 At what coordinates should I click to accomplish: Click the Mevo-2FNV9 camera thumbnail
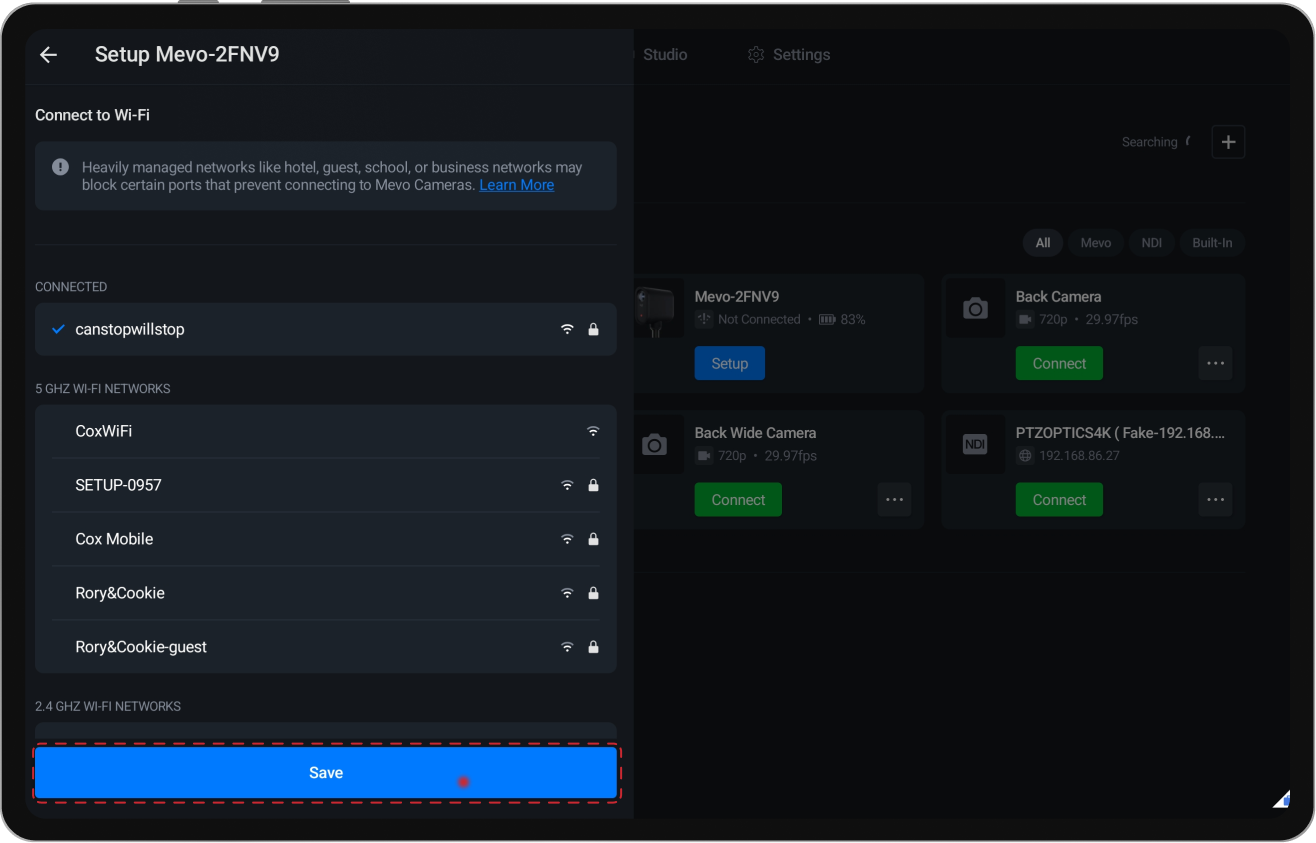(658, 308)
